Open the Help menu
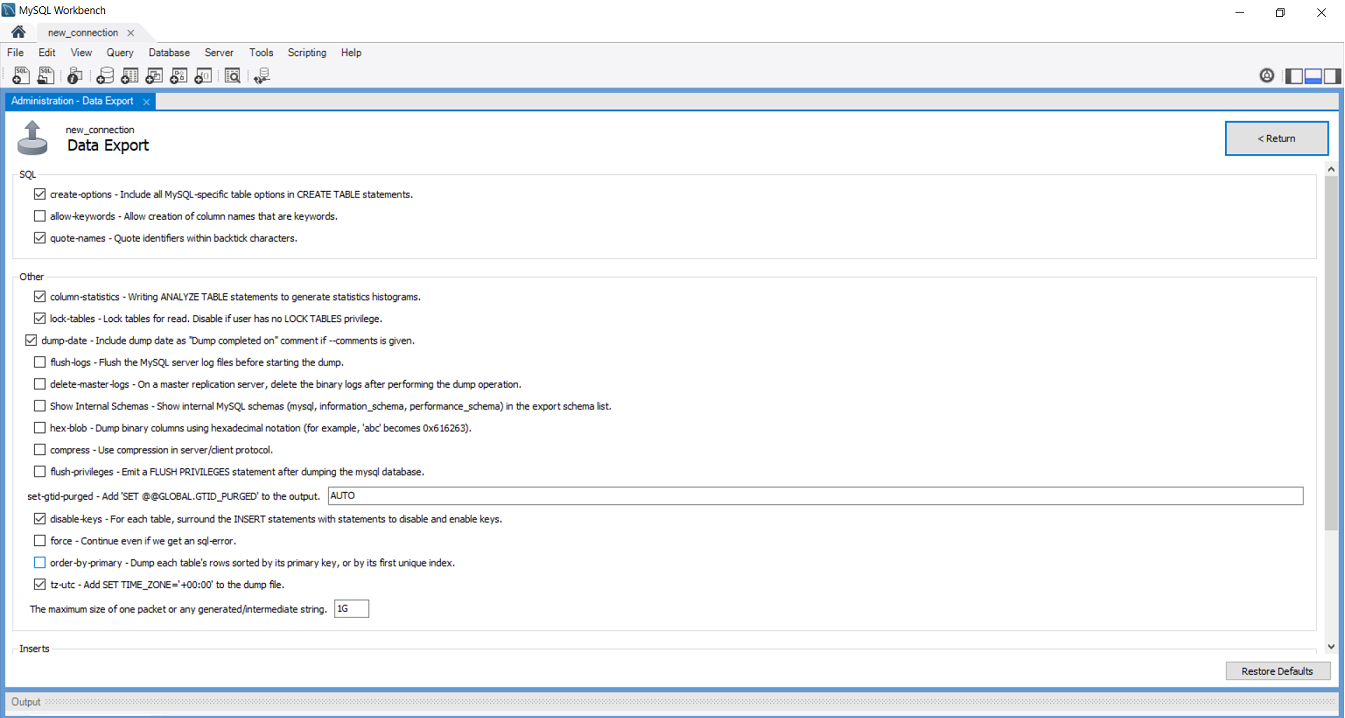This screenshot has height=718, width=1345. click(351, 53)
